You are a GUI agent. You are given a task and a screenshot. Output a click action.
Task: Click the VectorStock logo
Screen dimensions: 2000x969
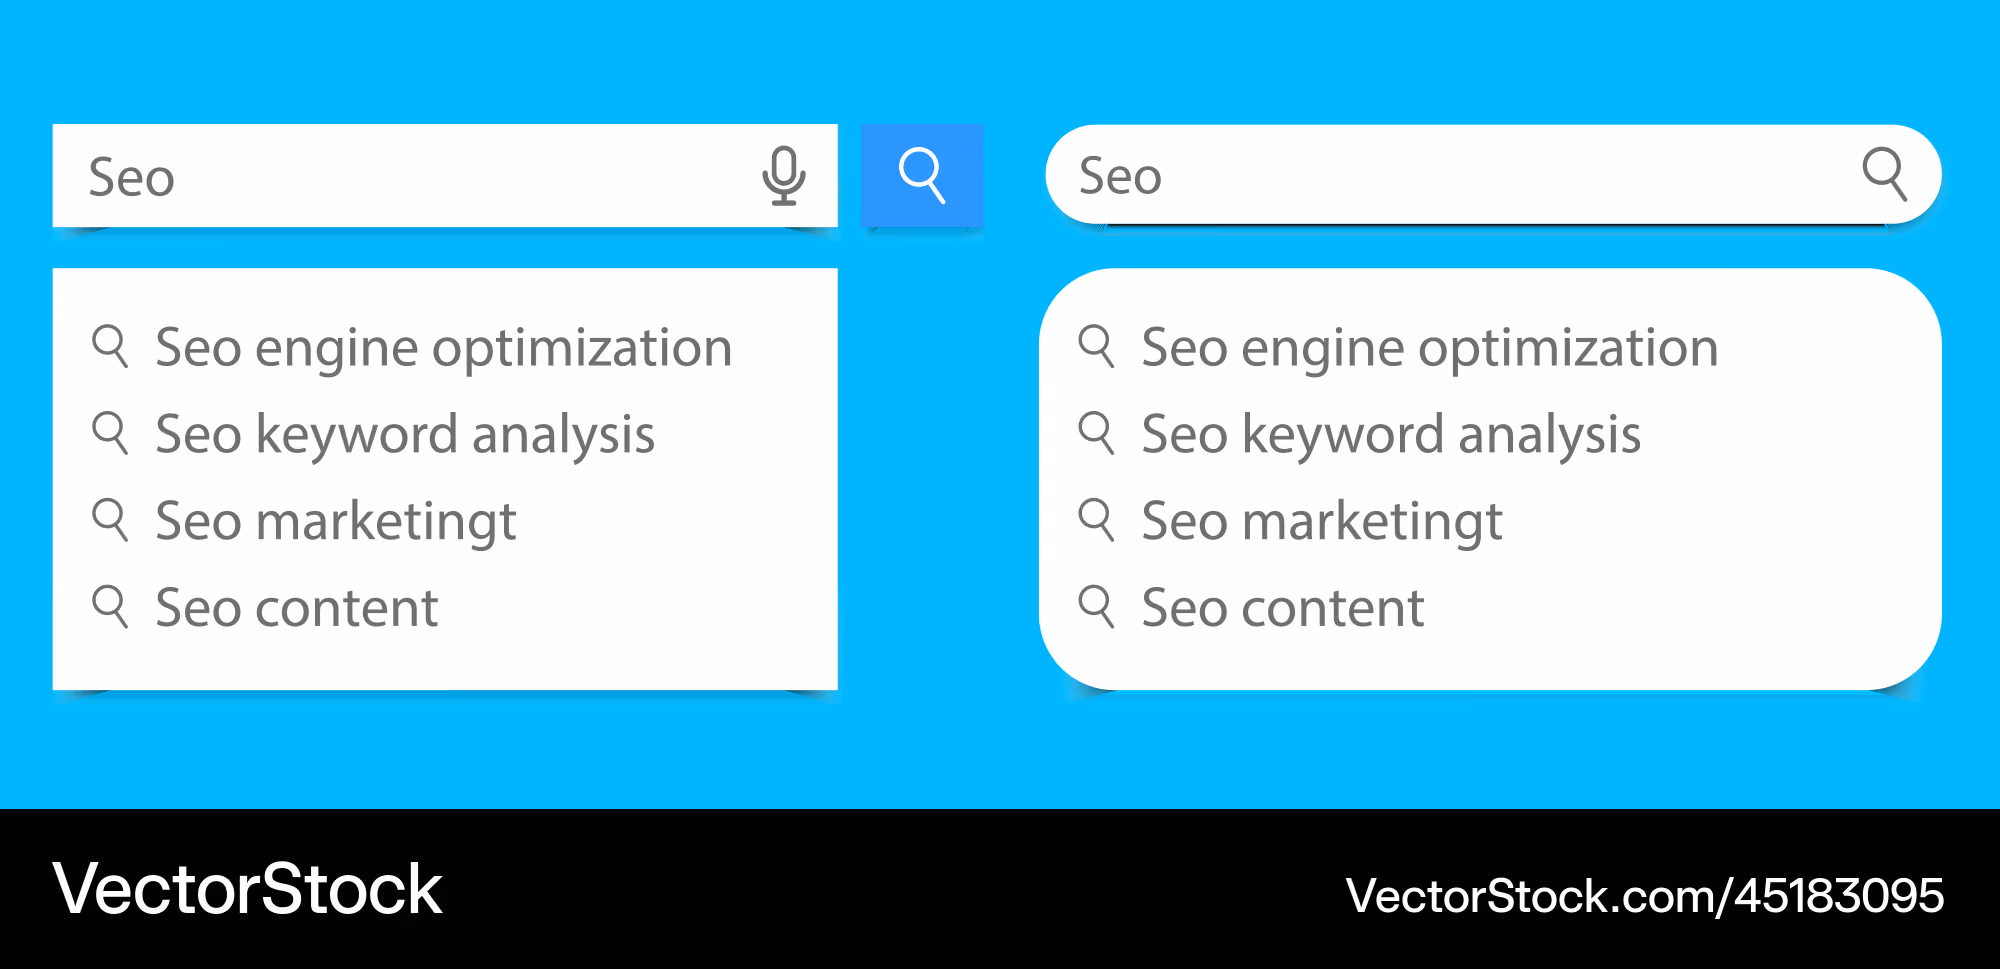pyautogui.click(x=248, y=889)
